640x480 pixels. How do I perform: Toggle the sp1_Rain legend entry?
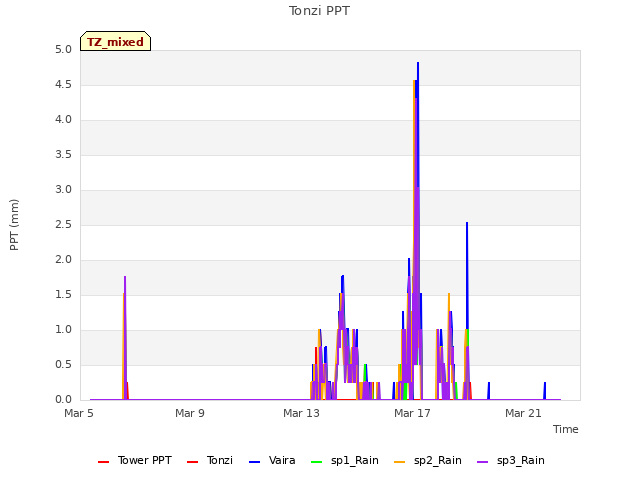coord(345,460)
